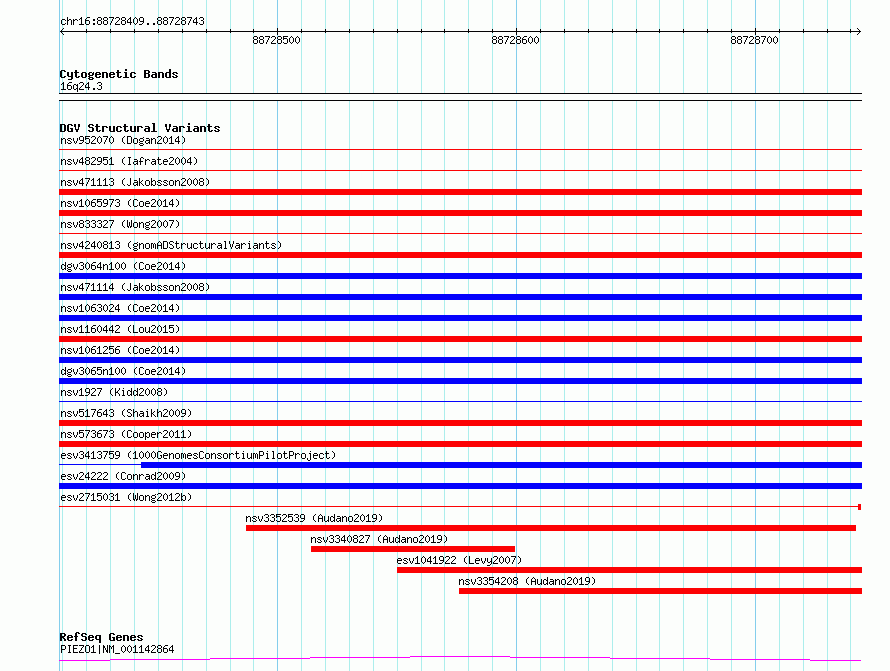The width and height of the screenshot is (890, 671).
Task: Click the red bar of nsv517643
Action: coord(460,423)
